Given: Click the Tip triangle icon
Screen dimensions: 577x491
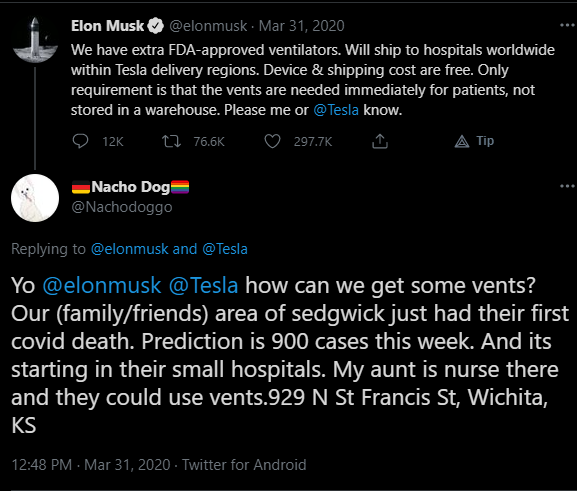Looking at the screenshot, I should [462, 141].
